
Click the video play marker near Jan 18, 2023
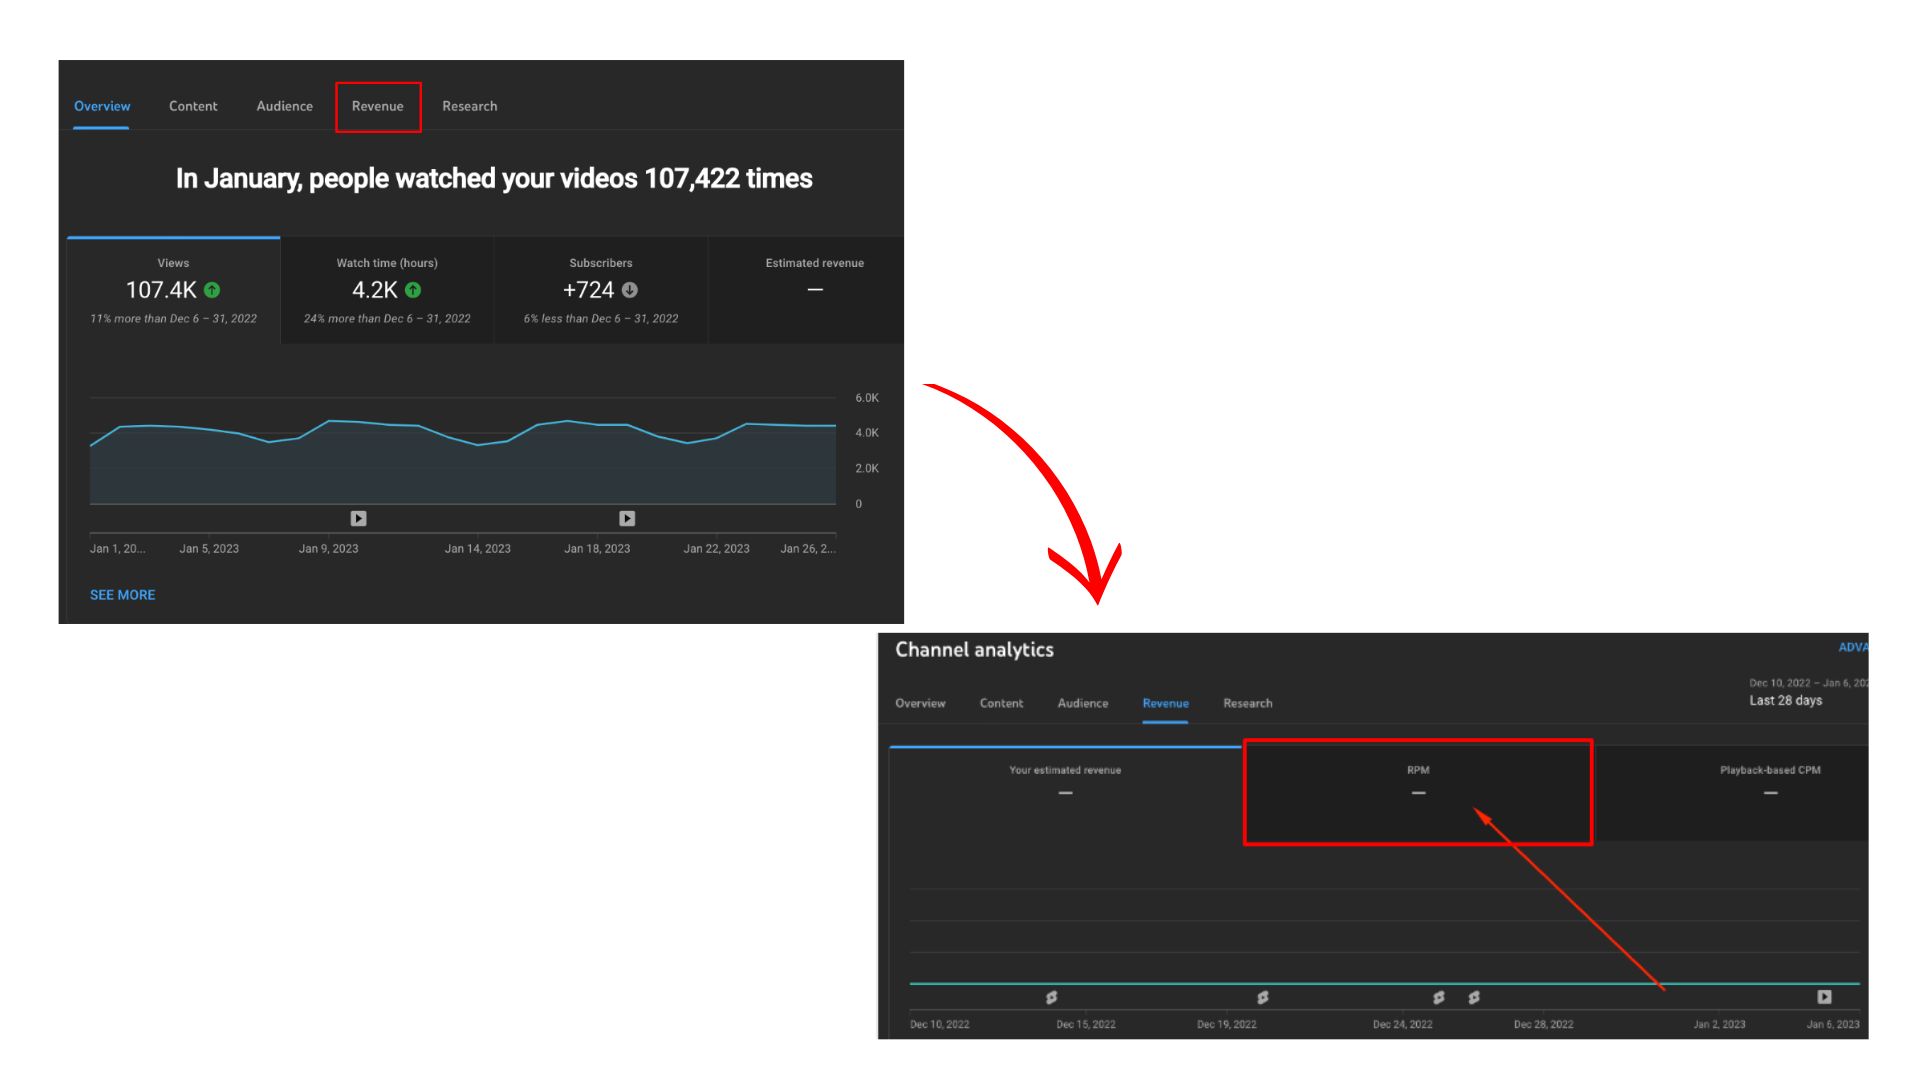(x=627, y=518)
